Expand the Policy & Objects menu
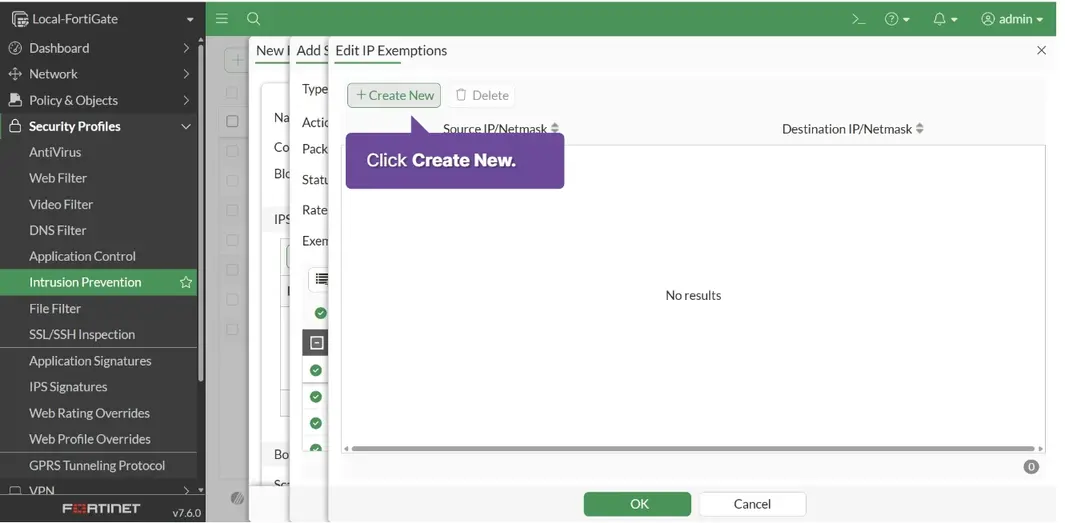This screenshot has height=523, width=1065. pos(99,101)
